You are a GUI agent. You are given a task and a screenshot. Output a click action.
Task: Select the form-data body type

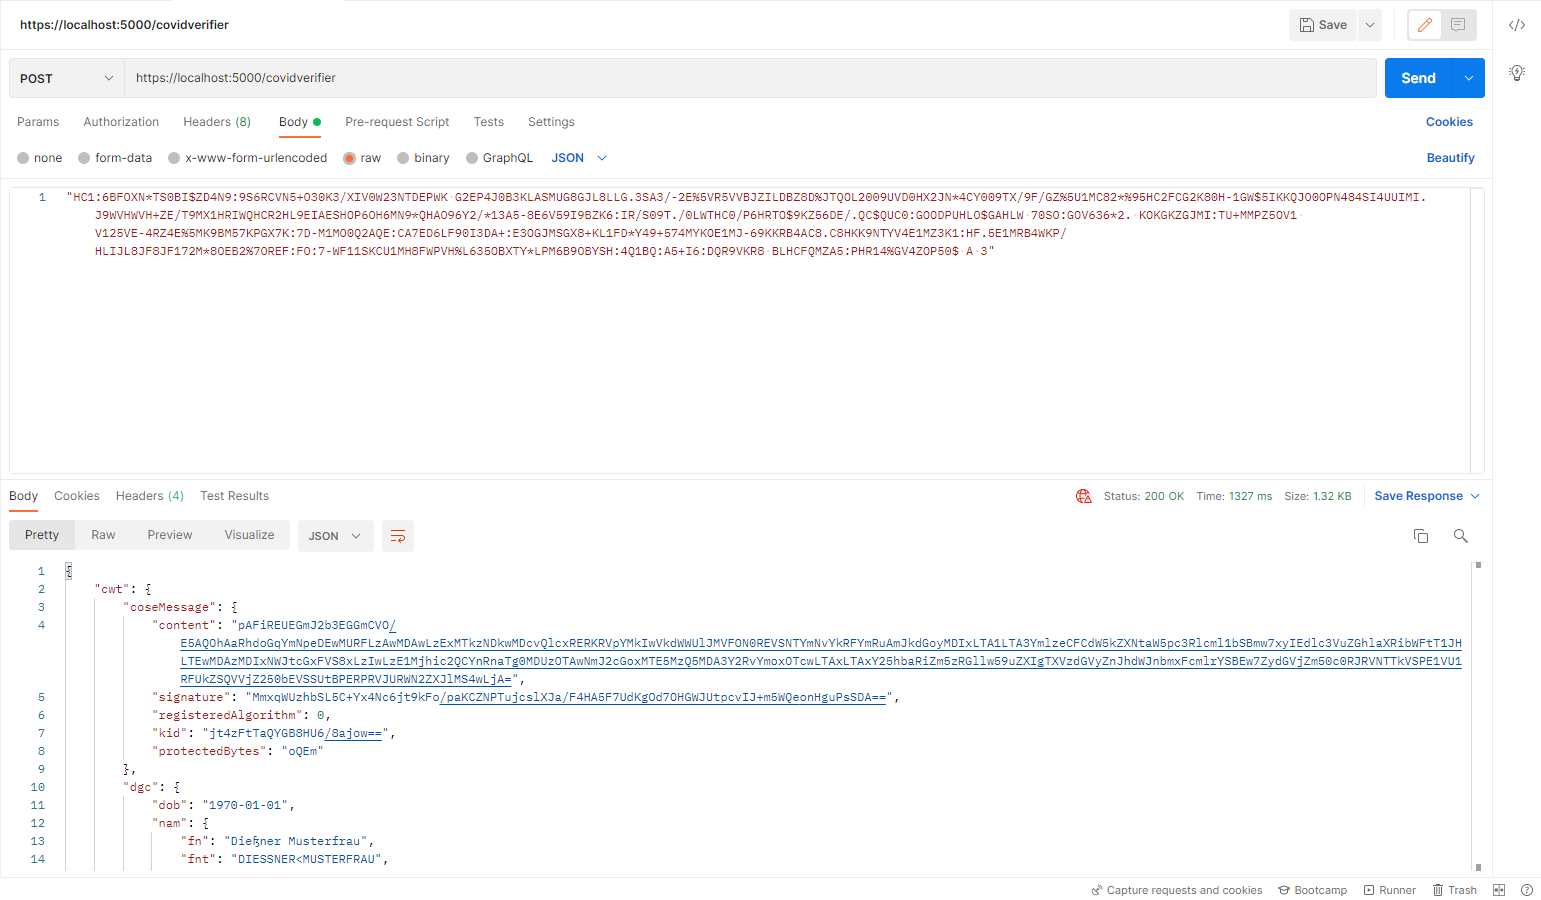coord(85,158)
